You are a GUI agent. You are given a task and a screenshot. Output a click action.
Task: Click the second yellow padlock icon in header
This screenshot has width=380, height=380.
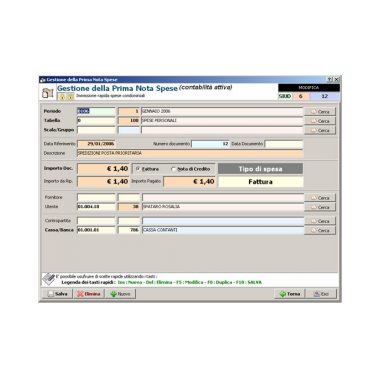pyautogui.click(x=70, y=97)
